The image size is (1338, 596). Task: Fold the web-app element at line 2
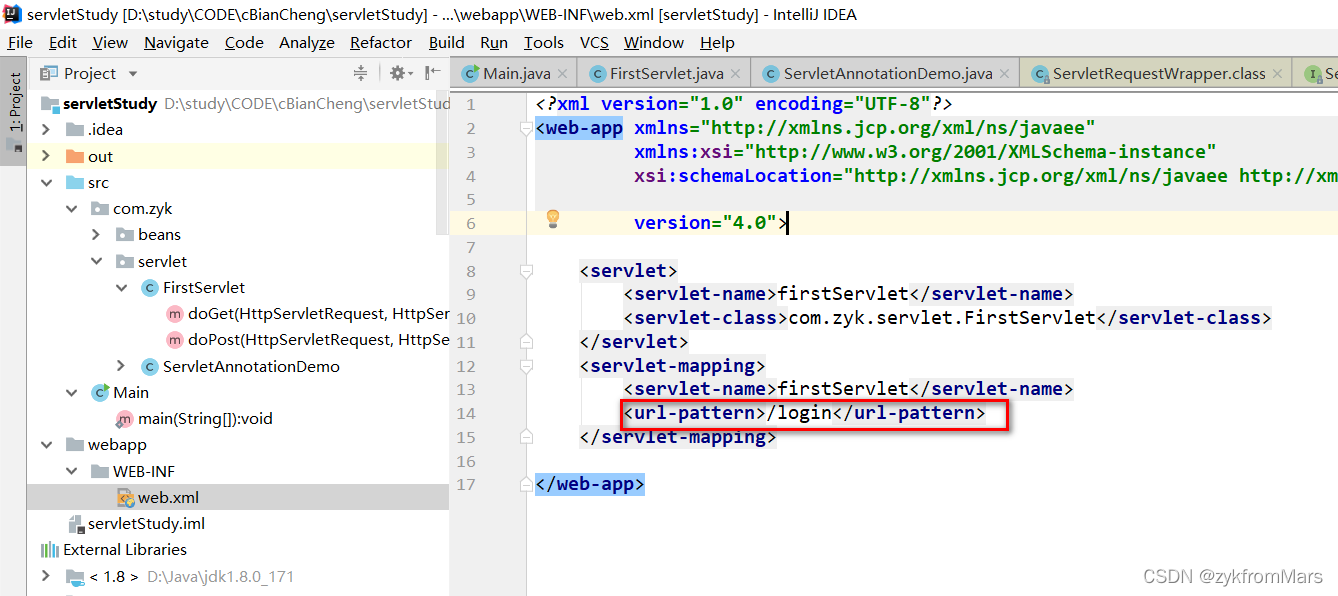pyautogui.click(x=526, y=129)
